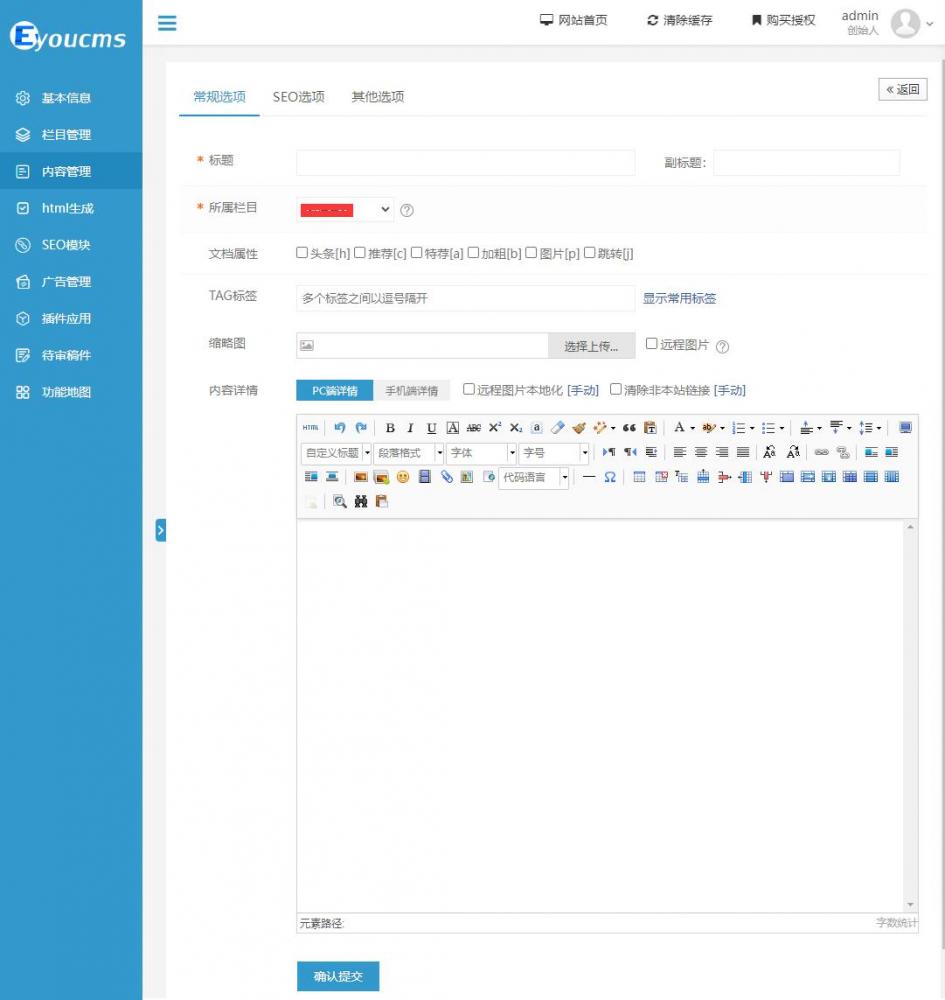Open 字号 font size dropdown
The width and height of the screenshot is (945, 1000).
tap(585, 453)
